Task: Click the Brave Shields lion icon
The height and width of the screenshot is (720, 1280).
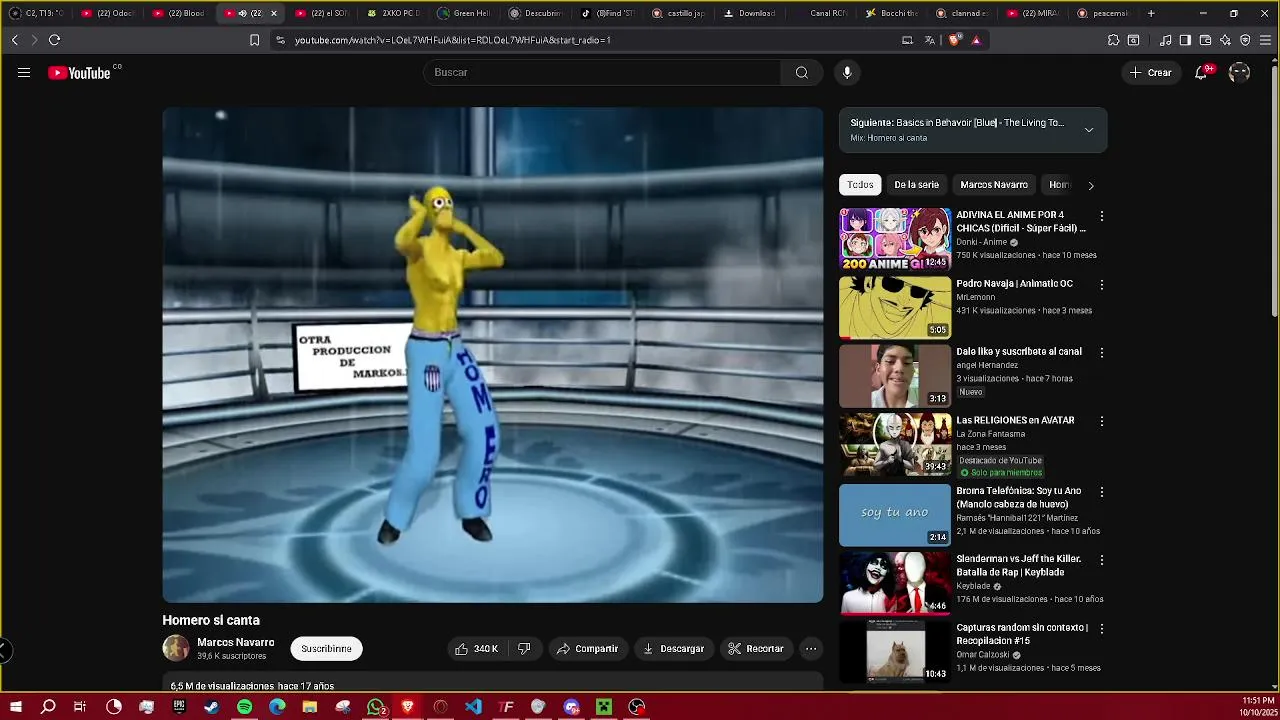Action: [954, 40]
